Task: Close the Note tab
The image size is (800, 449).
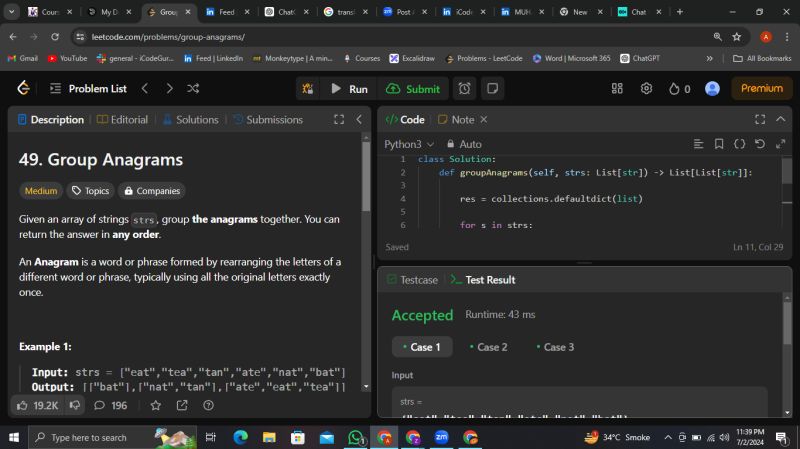Action: pyautogui.click(x=484, y=119)
